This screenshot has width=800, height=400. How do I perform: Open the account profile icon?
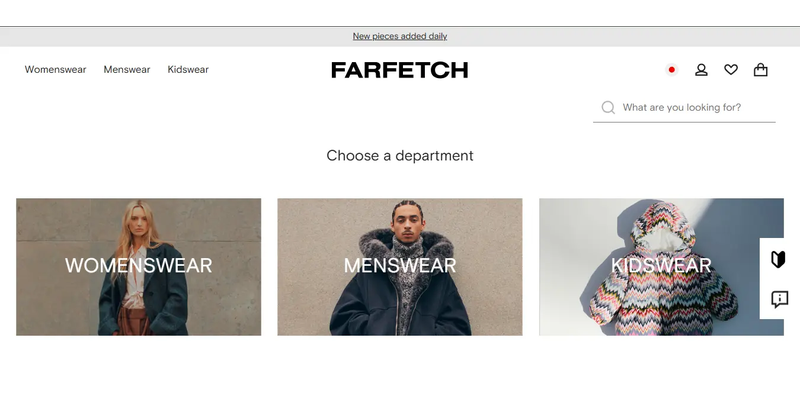tap(701, 70)
